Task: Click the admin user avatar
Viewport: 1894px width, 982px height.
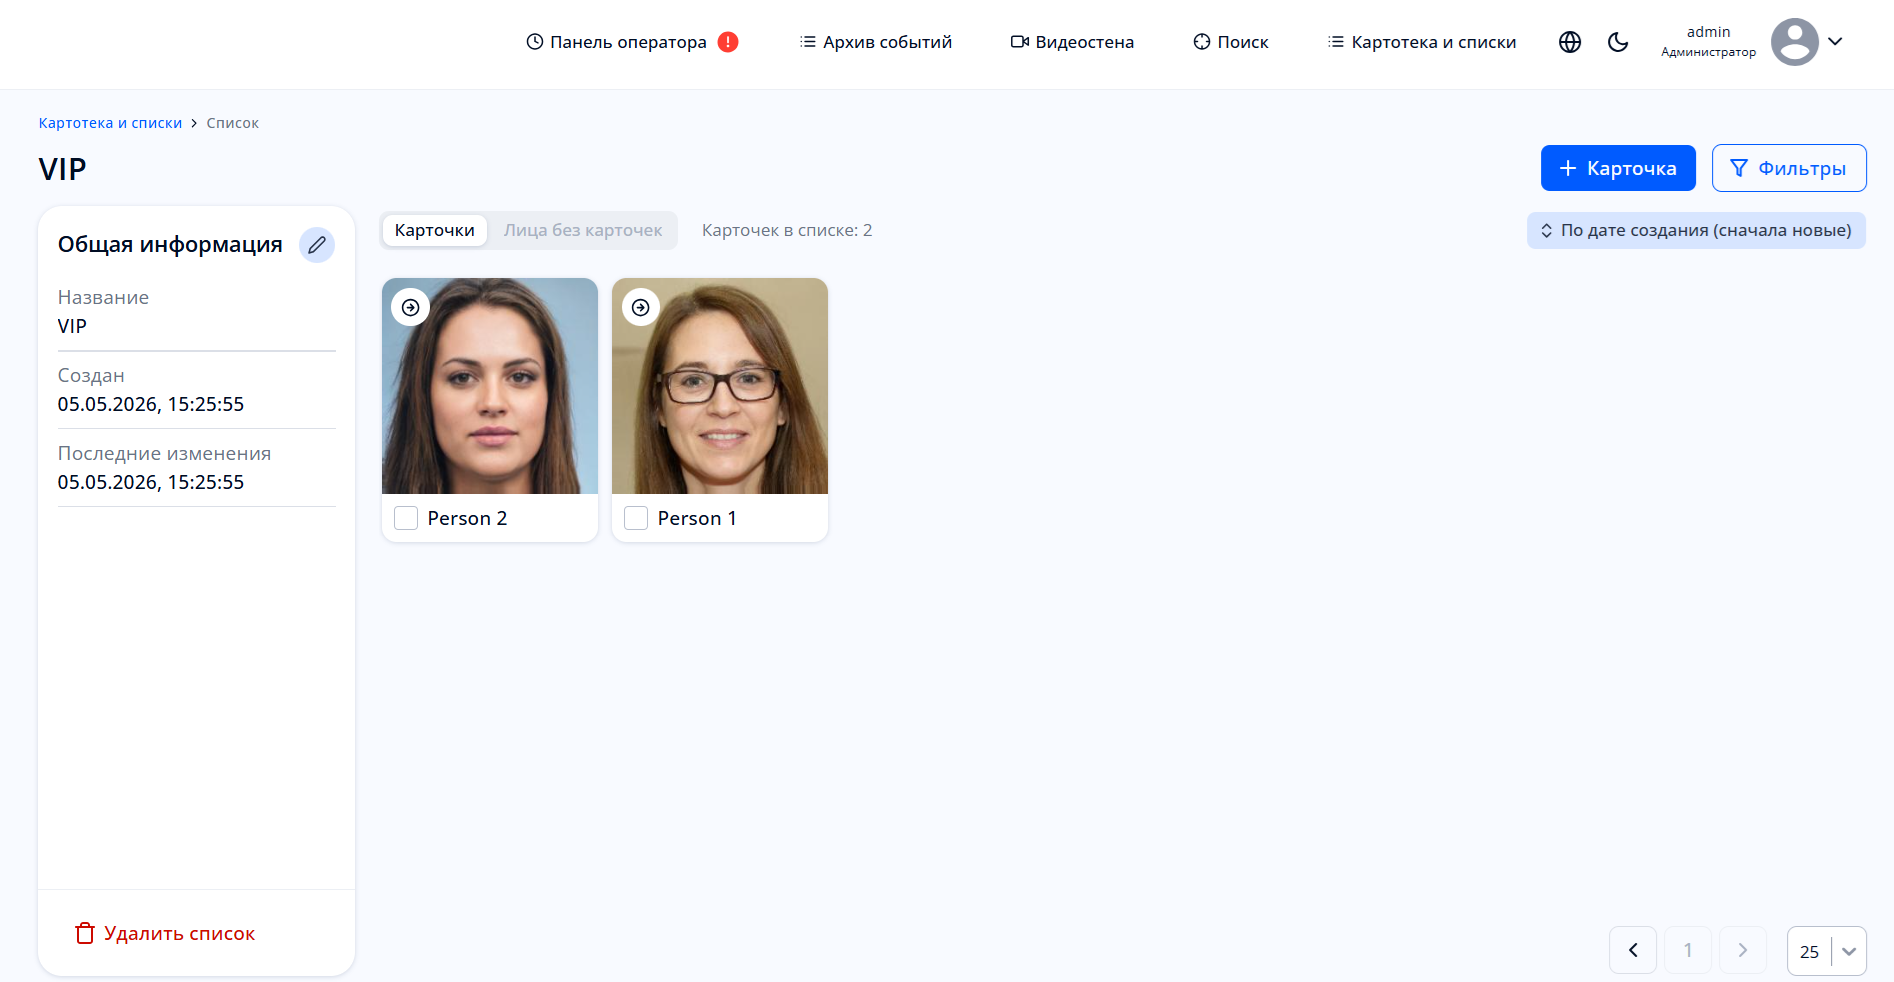Action: (1795, 42)
